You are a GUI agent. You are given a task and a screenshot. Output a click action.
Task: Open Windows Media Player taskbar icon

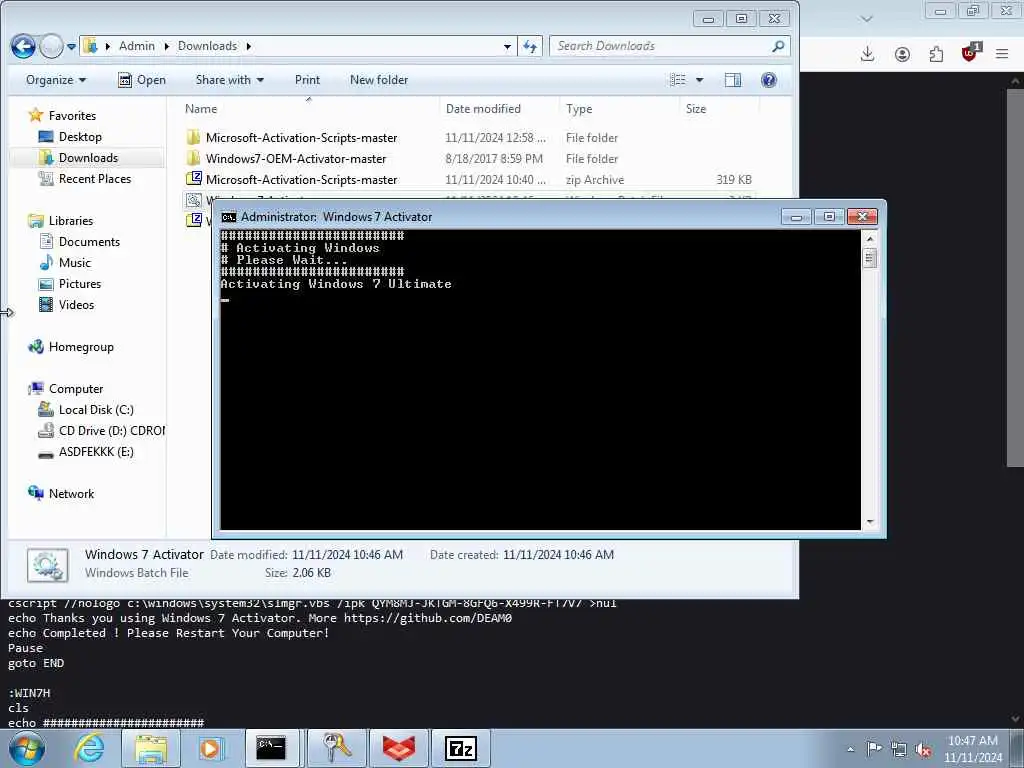(x=210, y=748)
